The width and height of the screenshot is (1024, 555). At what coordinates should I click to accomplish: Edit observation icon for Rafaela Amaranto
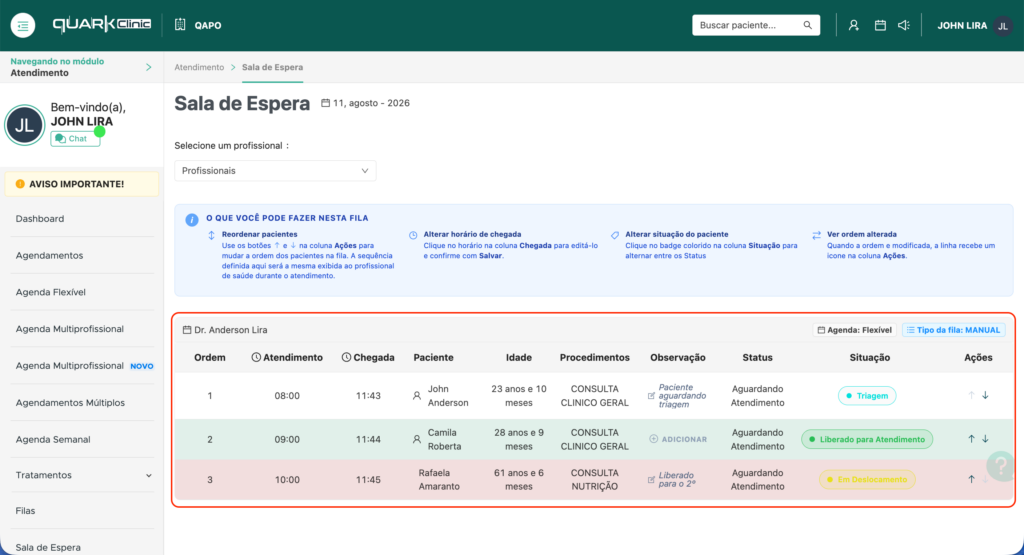pos(651,479)
